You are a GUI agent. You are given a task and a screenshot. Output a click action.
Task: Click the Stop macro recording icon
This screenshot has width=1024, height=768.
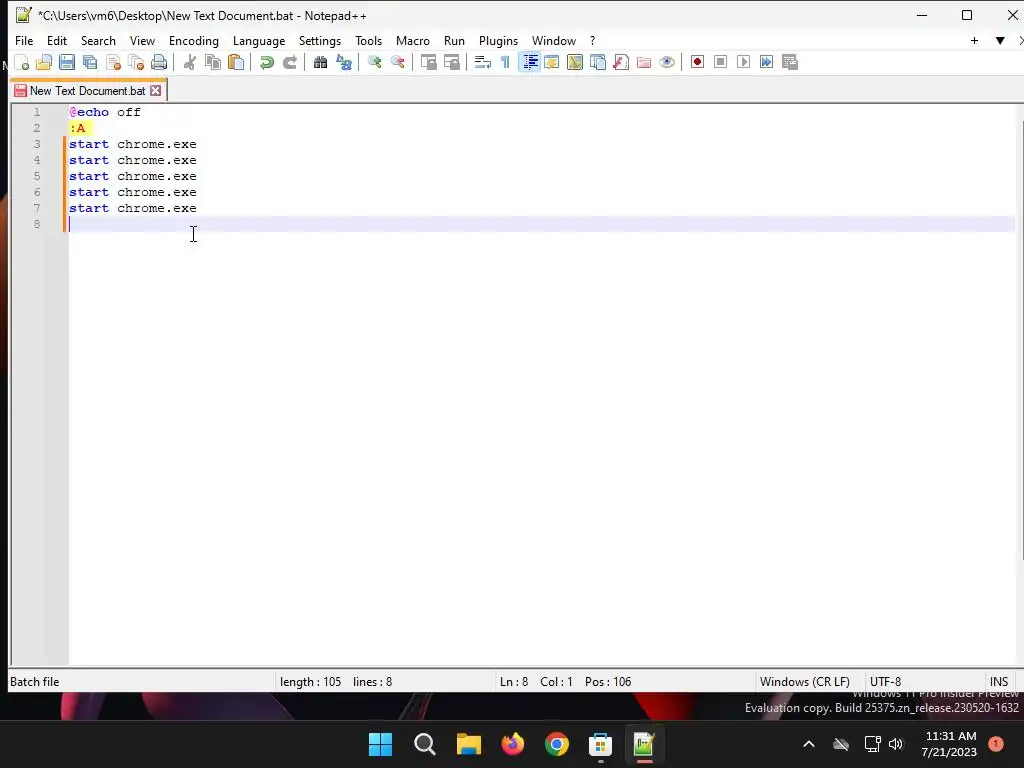coord(720,62)
